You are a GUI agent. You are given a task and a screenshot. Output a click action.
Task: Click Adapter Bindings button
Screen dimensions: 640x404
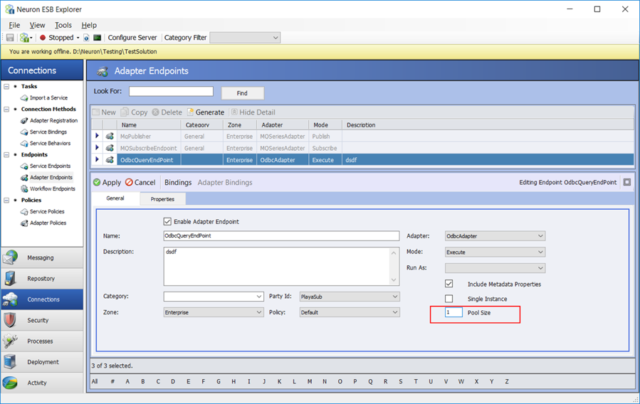(x=225, y=182)
